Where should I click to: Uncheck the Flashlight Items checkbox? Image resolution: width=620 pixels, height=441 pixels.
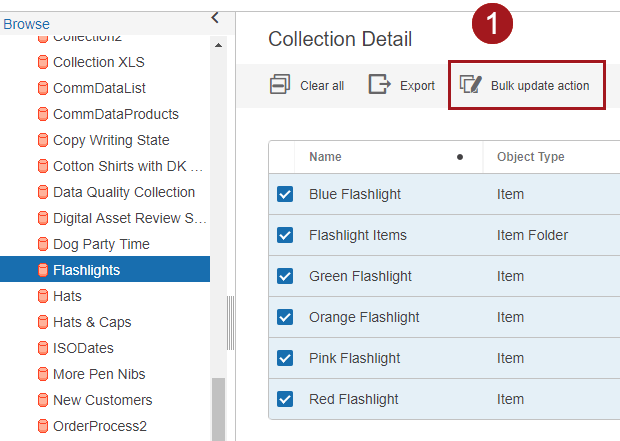click(285, 235)
